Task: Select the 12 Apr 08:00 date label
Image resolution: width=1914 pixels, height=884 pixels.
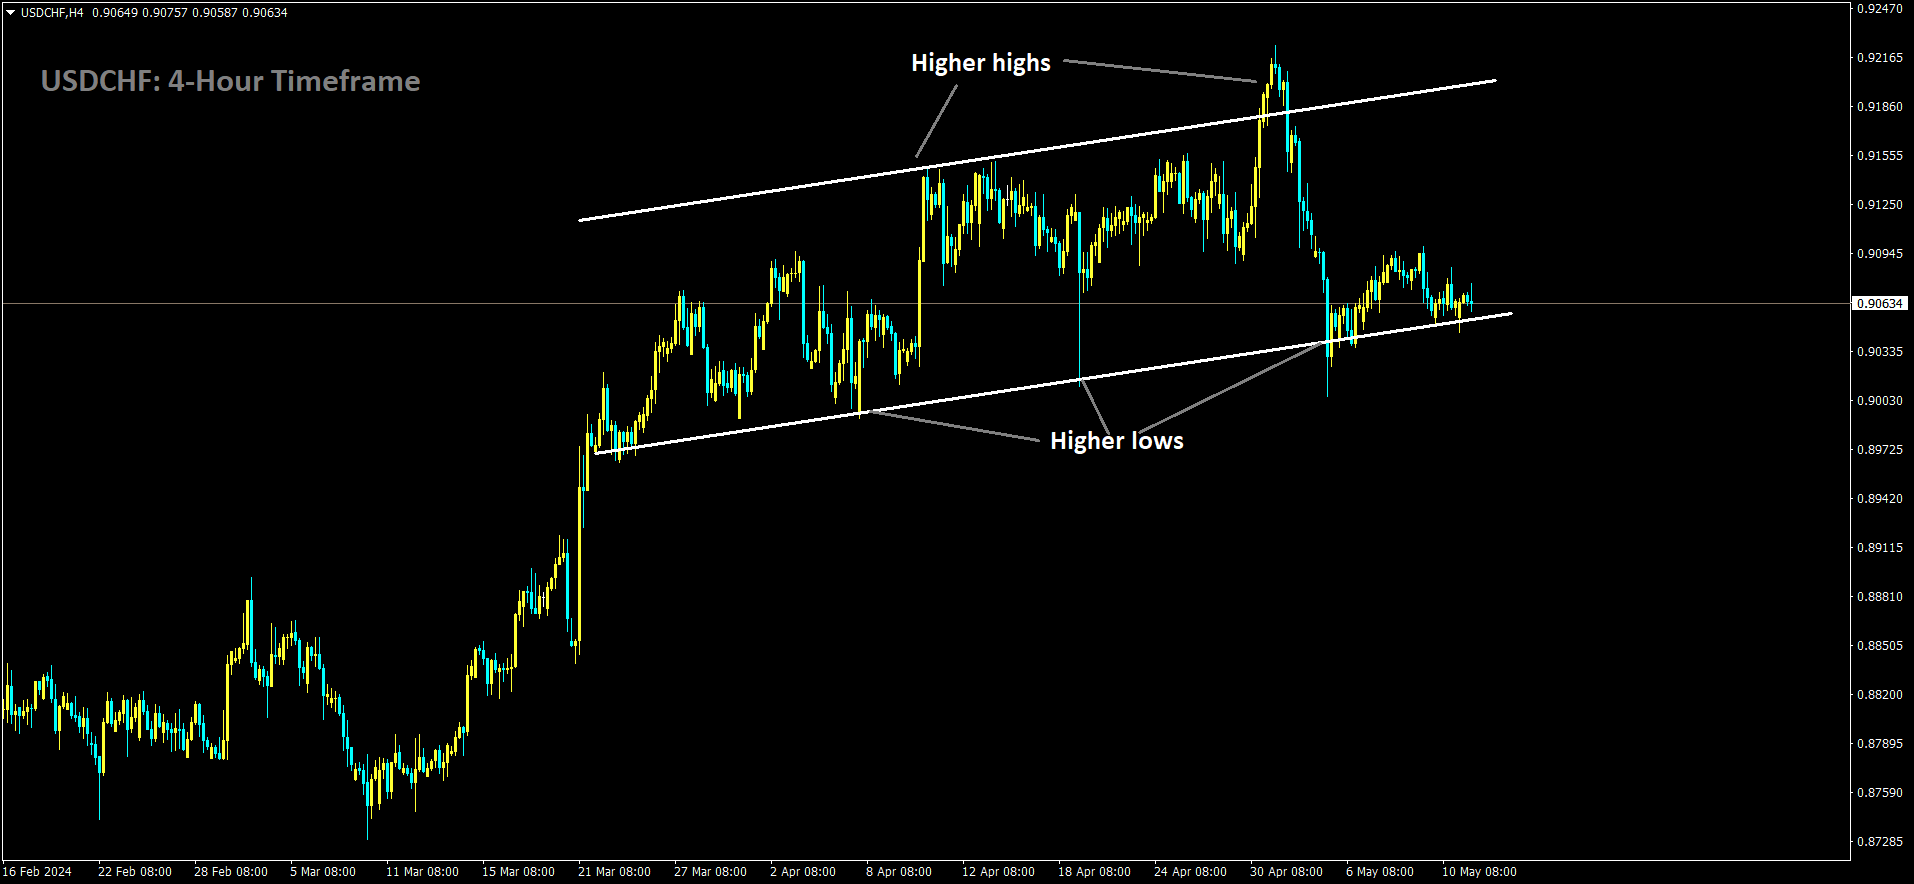Action: [999, 872]
